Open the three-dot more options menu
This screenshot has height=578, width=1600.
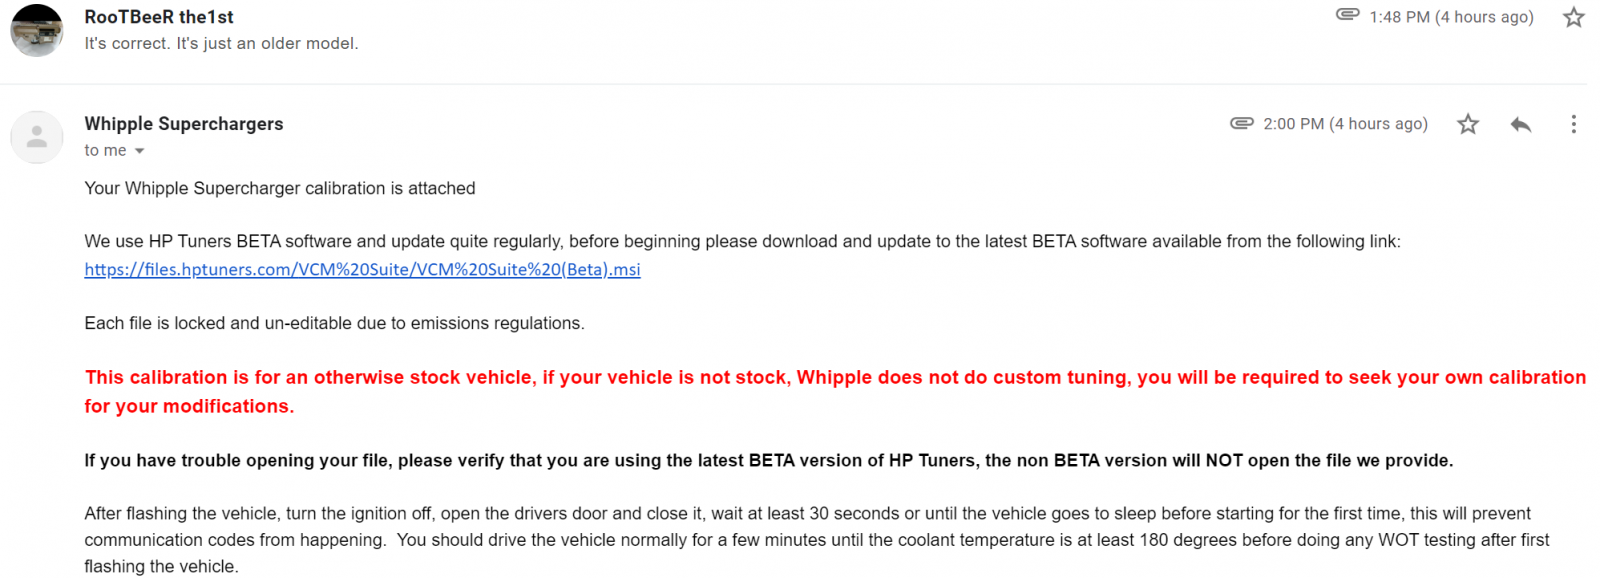click(1573, 124)
